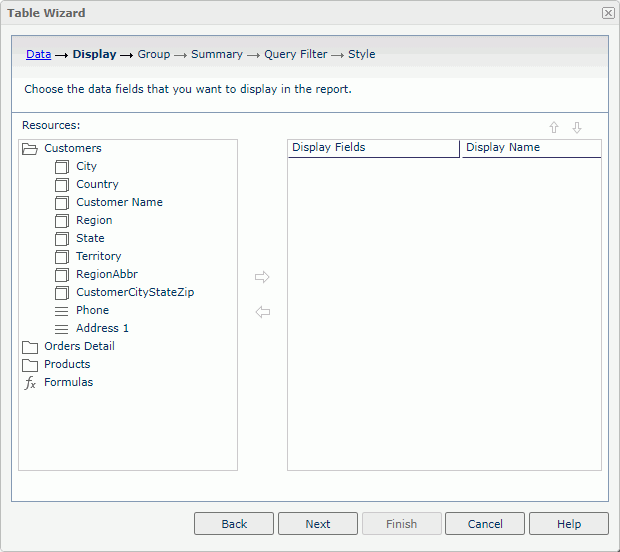620x552 pixels.
Task: Select Customer Name in resources
Action: point(119,202)
